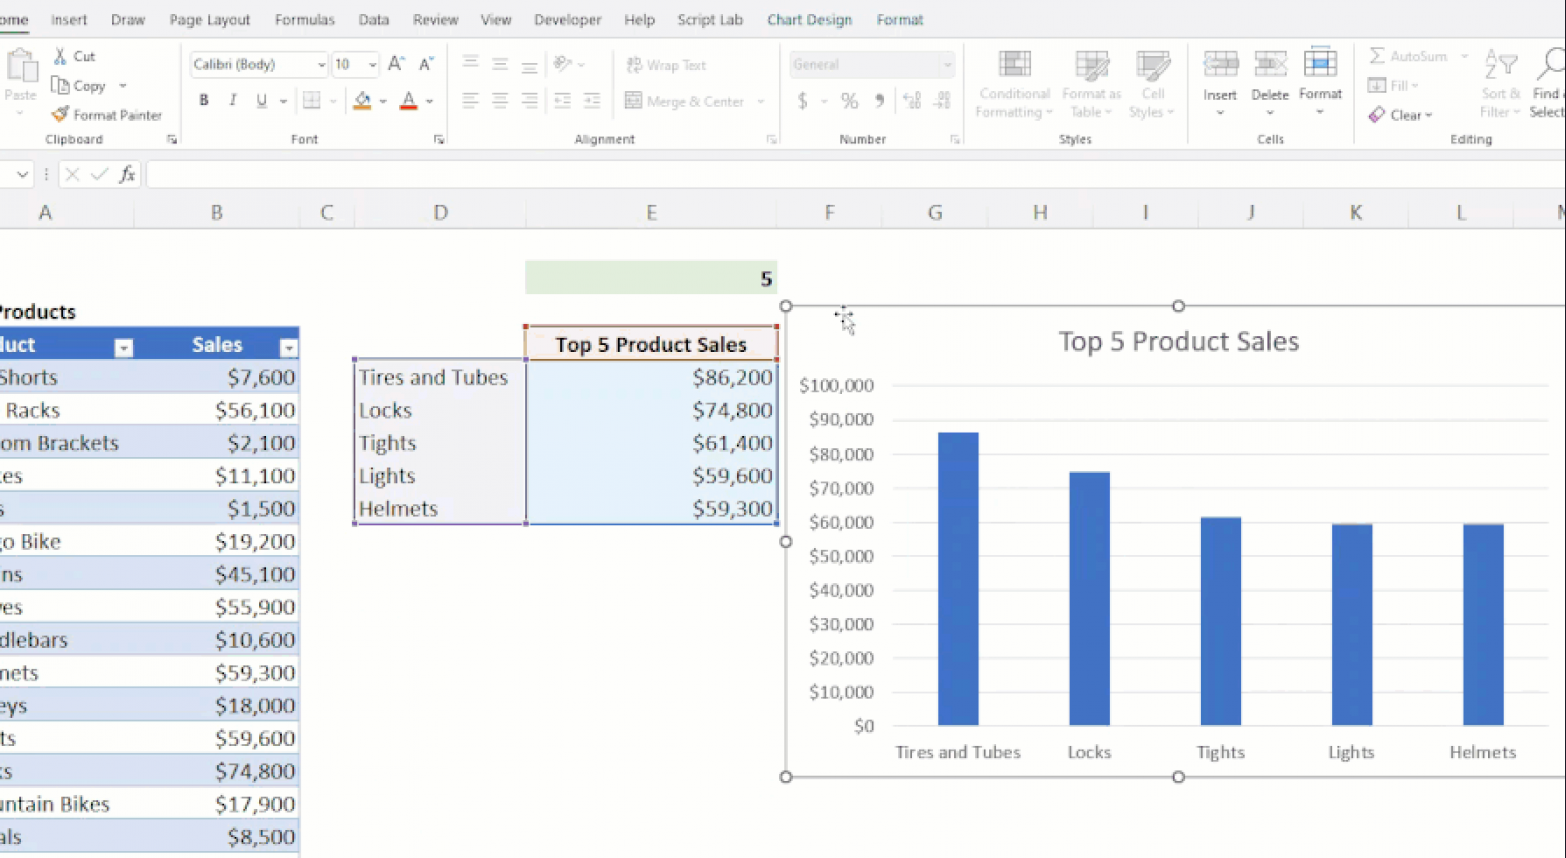Screen dimensions: 1566x858
Task: Apply comma style
Action: click(879, 101)
